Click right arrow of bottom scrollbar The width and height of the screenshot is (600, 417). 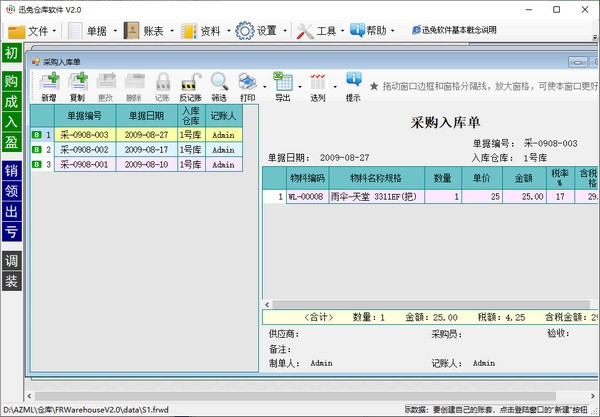click(593, 396)
